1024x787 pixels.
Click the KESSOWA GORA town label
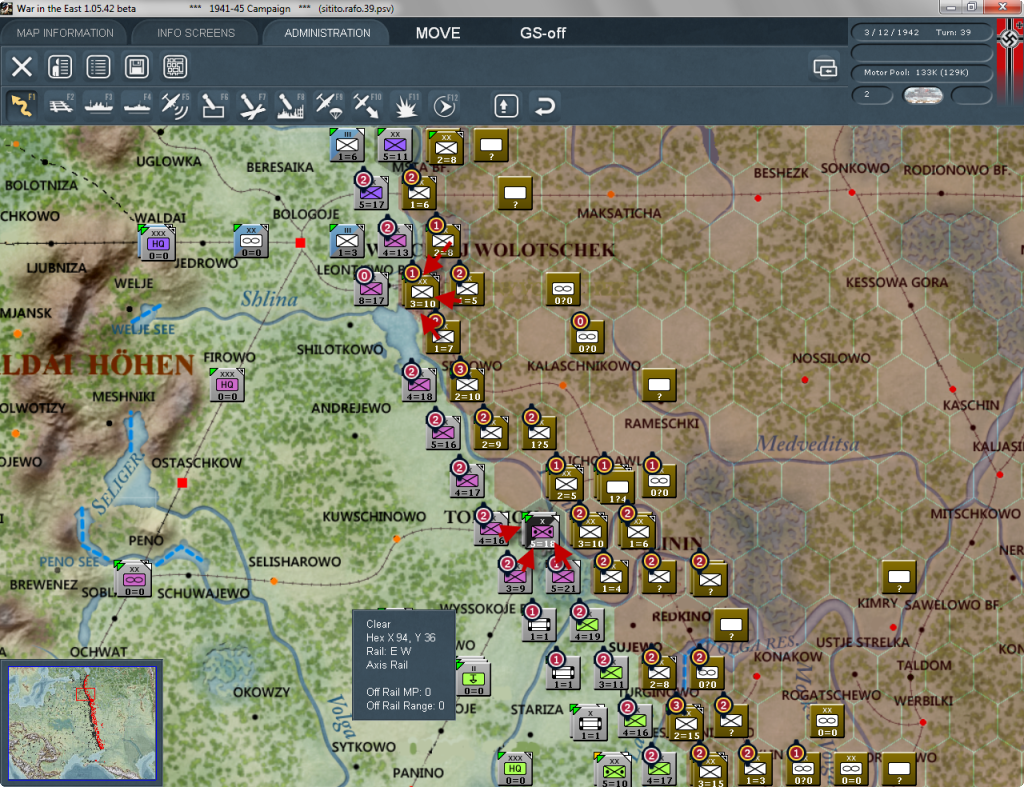[x=897, y=282]
